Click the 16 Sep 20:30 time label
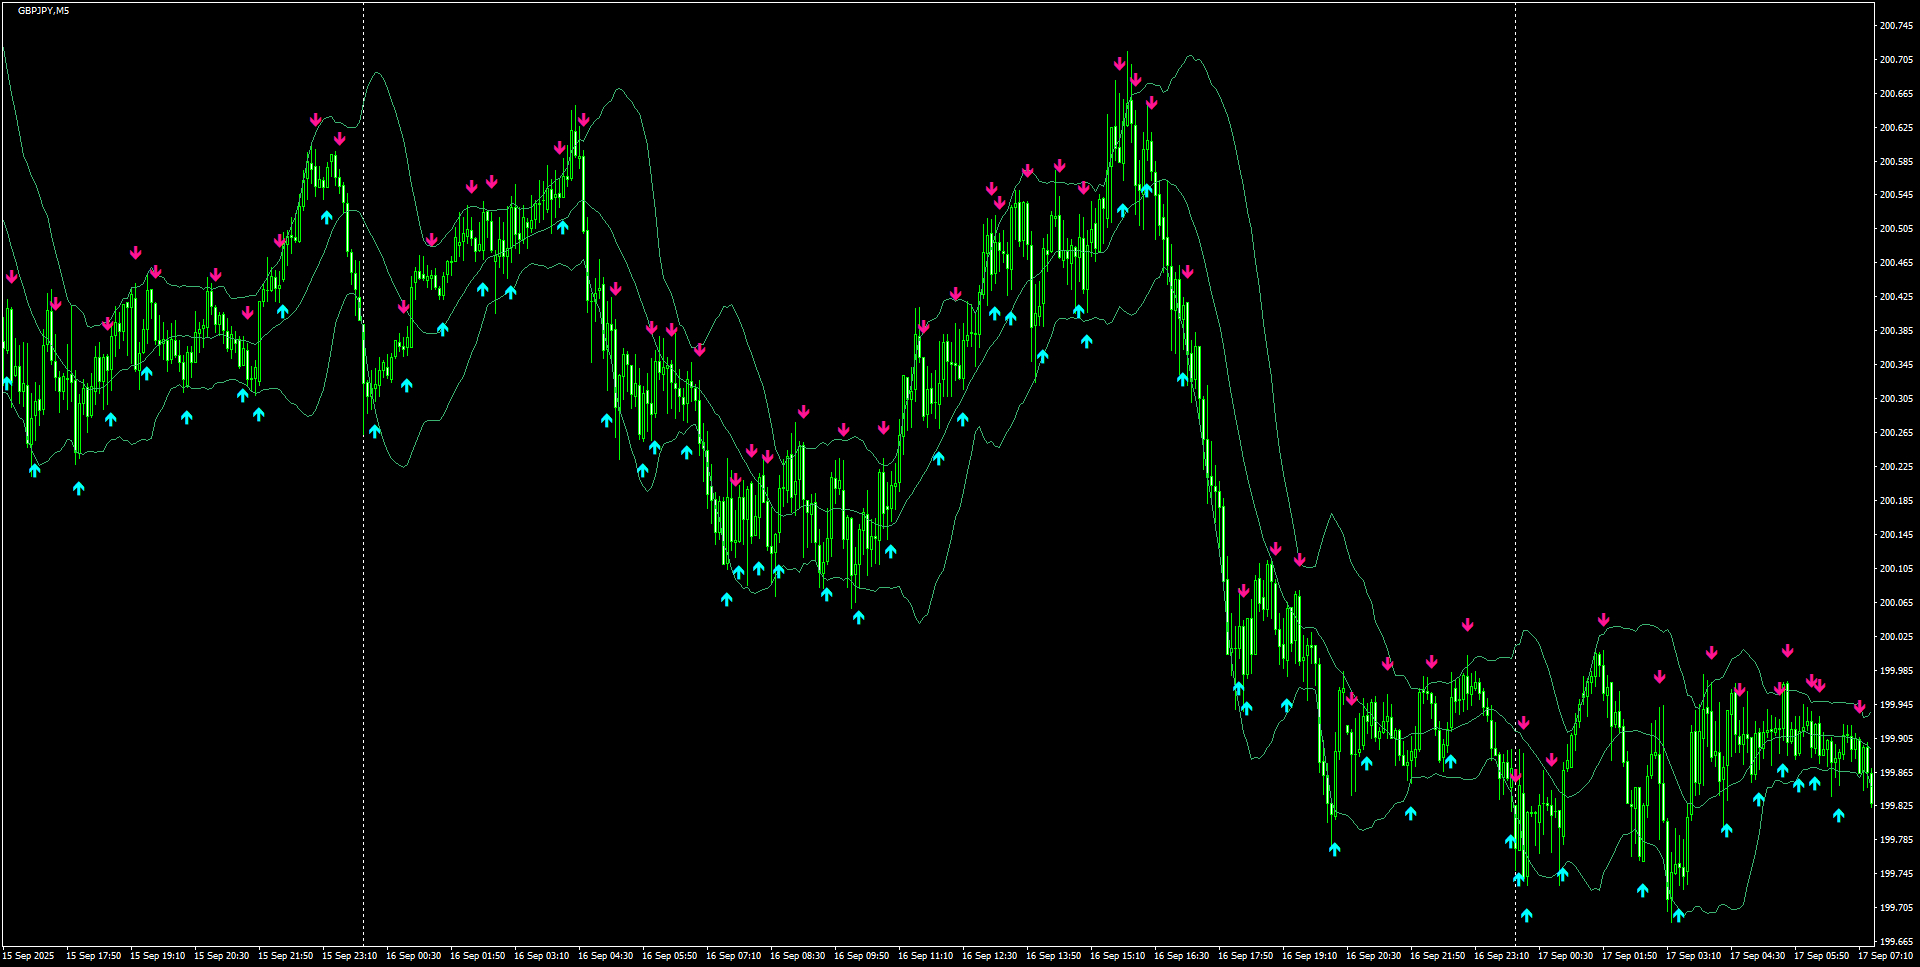The height and width of the screenshot is (967, 1920). click(x=1373, y=956)
